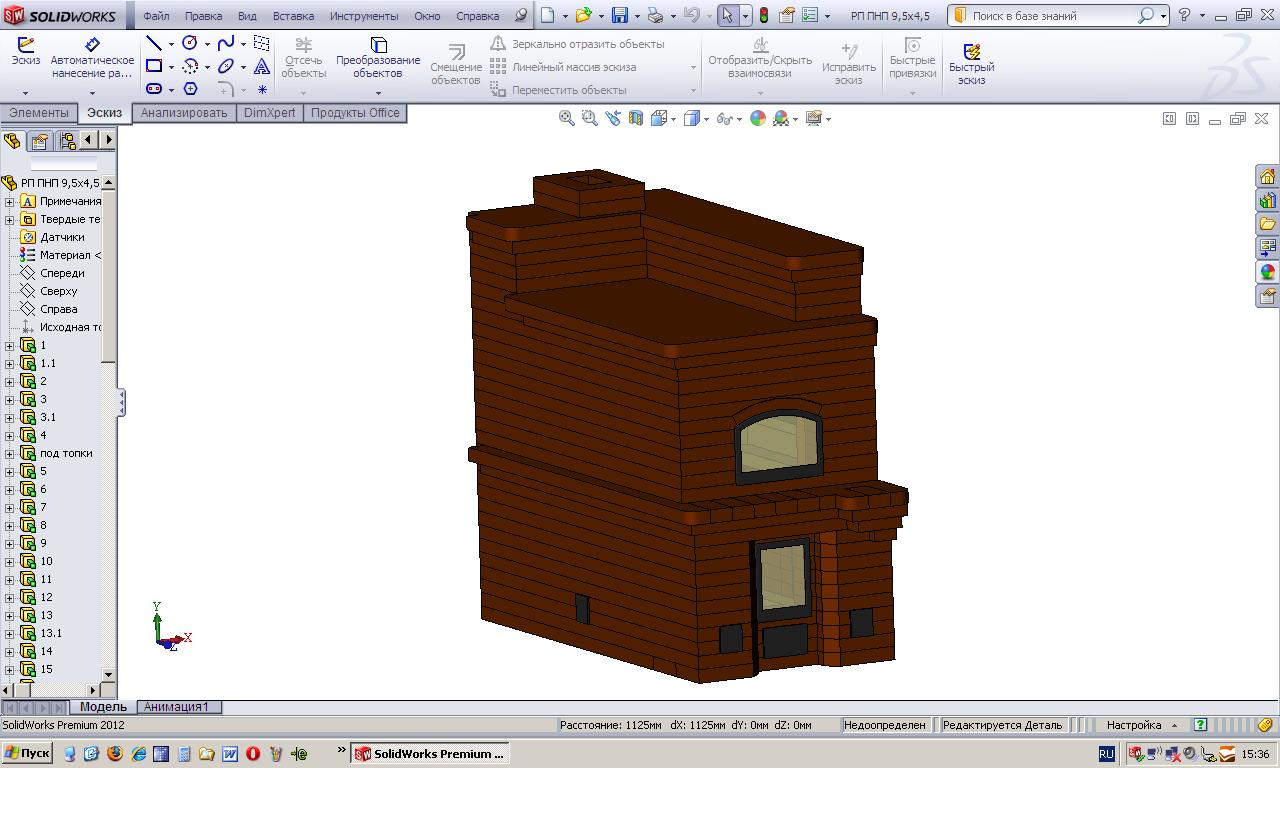Click the Rebuild traffic light icon
Image resolution: width=1280 pixels, height=814 pixels.
click(x=764, y=16)
